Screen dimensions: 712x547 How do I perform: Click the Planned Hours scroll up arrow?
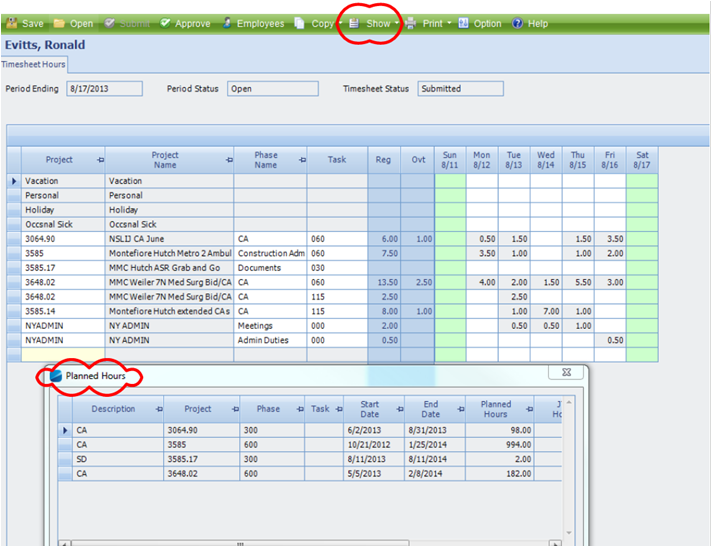click(569, 403)
